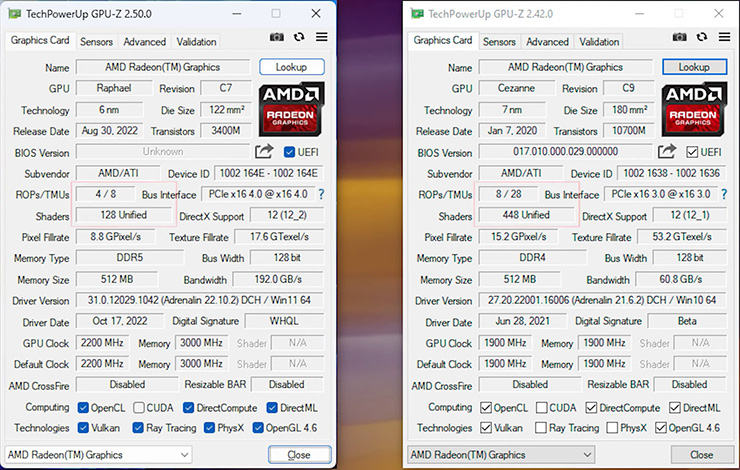Click the refresh icon in GPU-Z 2.50.0 window
The width and height of the screenshot is (740, 470).
pos(299,37)
